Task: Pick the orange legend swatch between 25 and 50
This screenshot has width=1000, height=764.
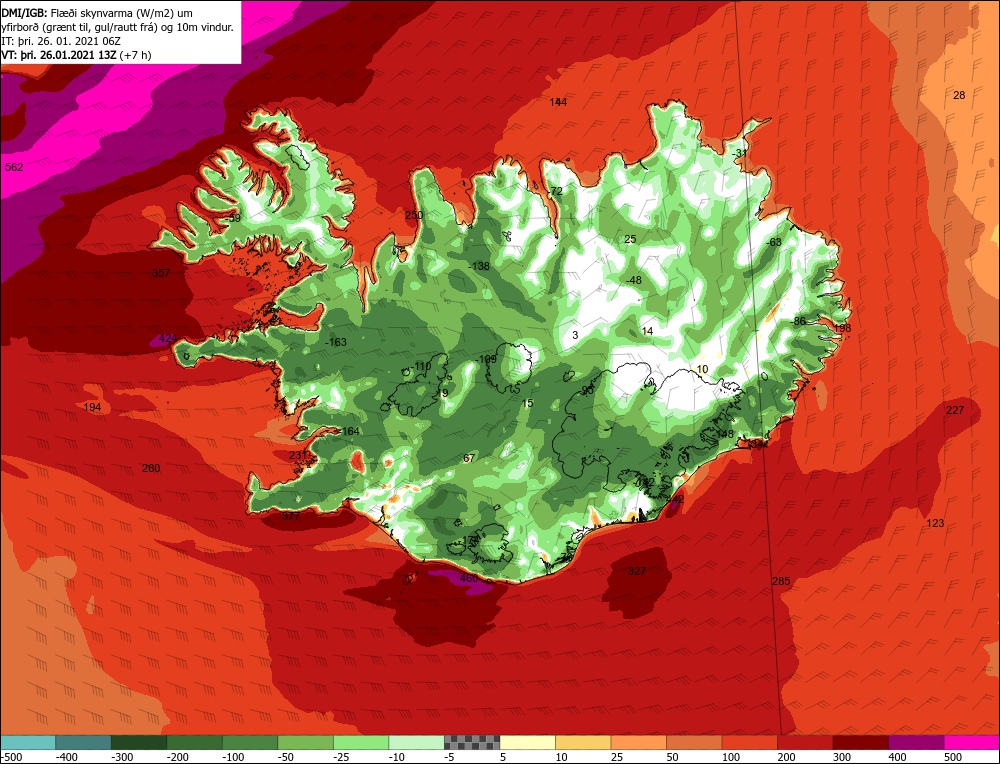Action: (x=638, y=742)
